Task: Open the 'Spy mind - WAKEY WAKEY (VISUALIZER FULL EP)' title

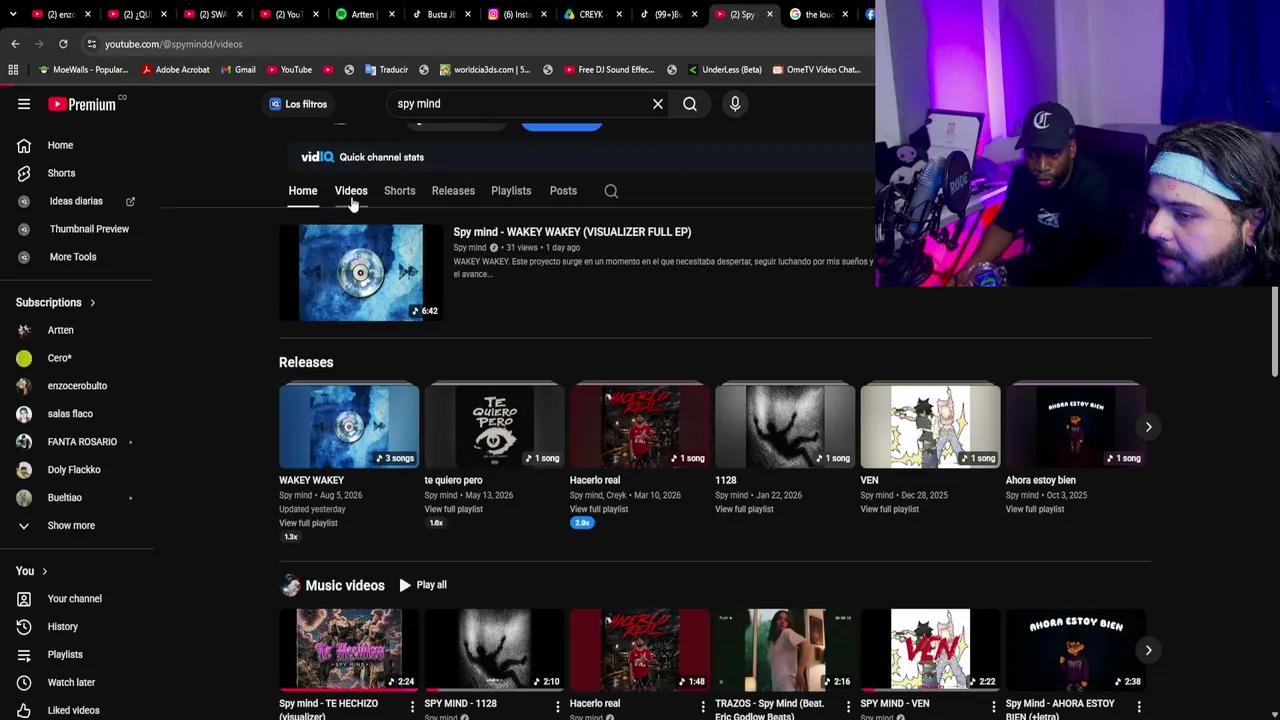Action: (x=572, y=232)
